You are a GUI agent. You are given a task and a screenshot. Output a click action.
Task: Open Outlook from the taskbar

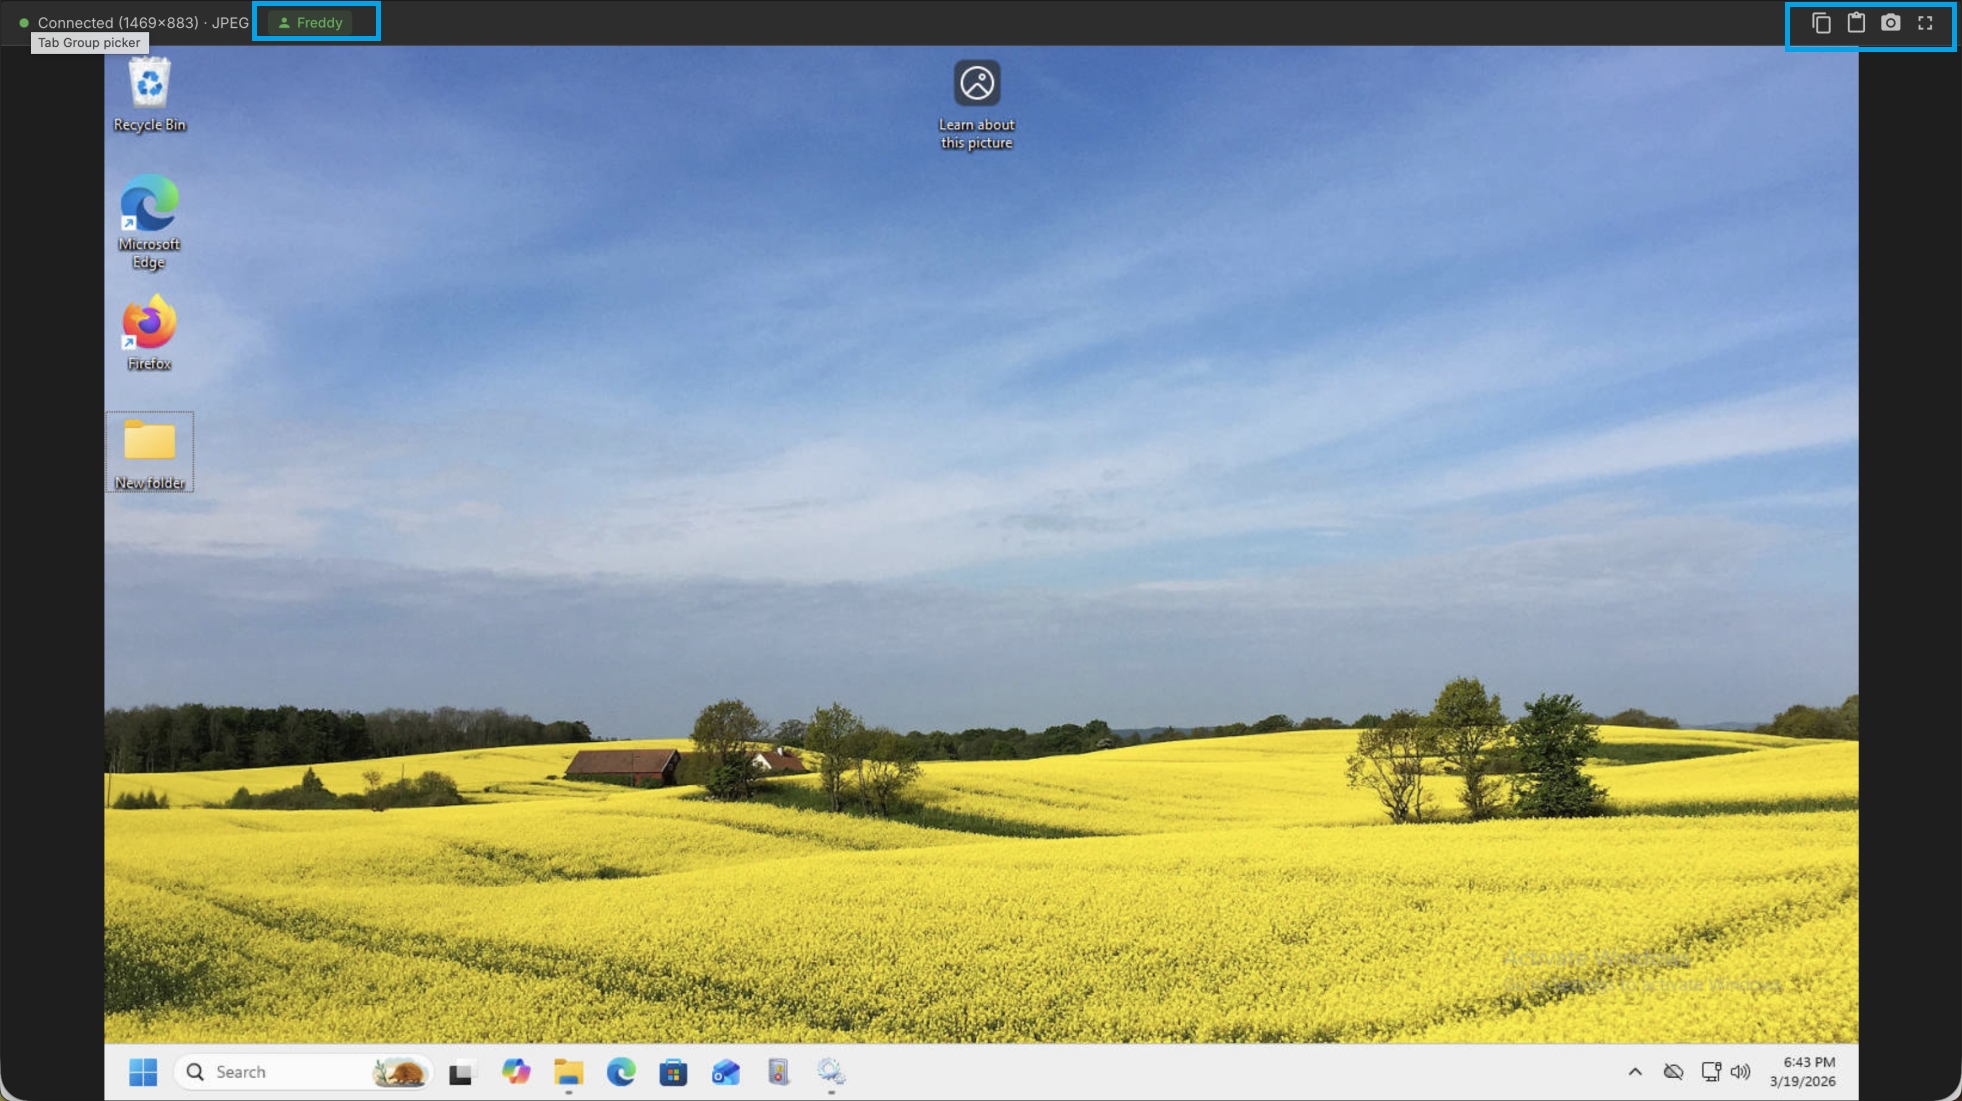pyautogui.click(x=724, y=1071)
